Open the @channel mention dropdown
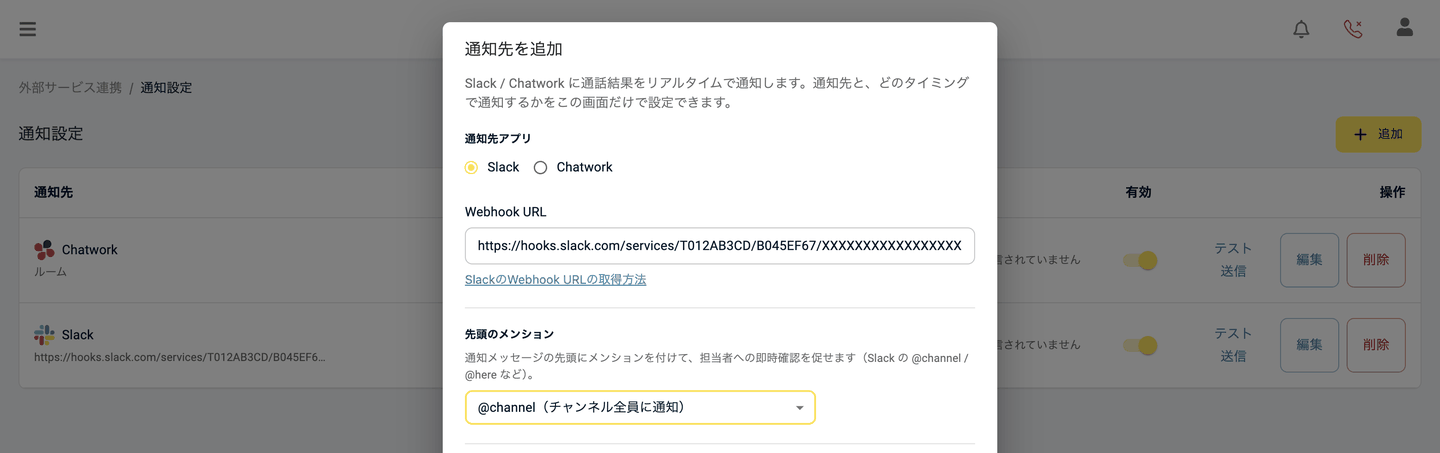This screenshot has width=1440, height=453. pyautogui.click(x=640, y=407)
